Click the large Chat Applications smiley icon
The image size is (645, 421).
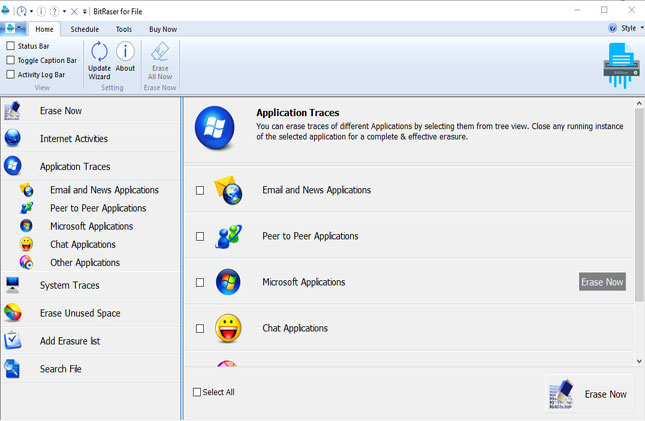pos(228,328)
